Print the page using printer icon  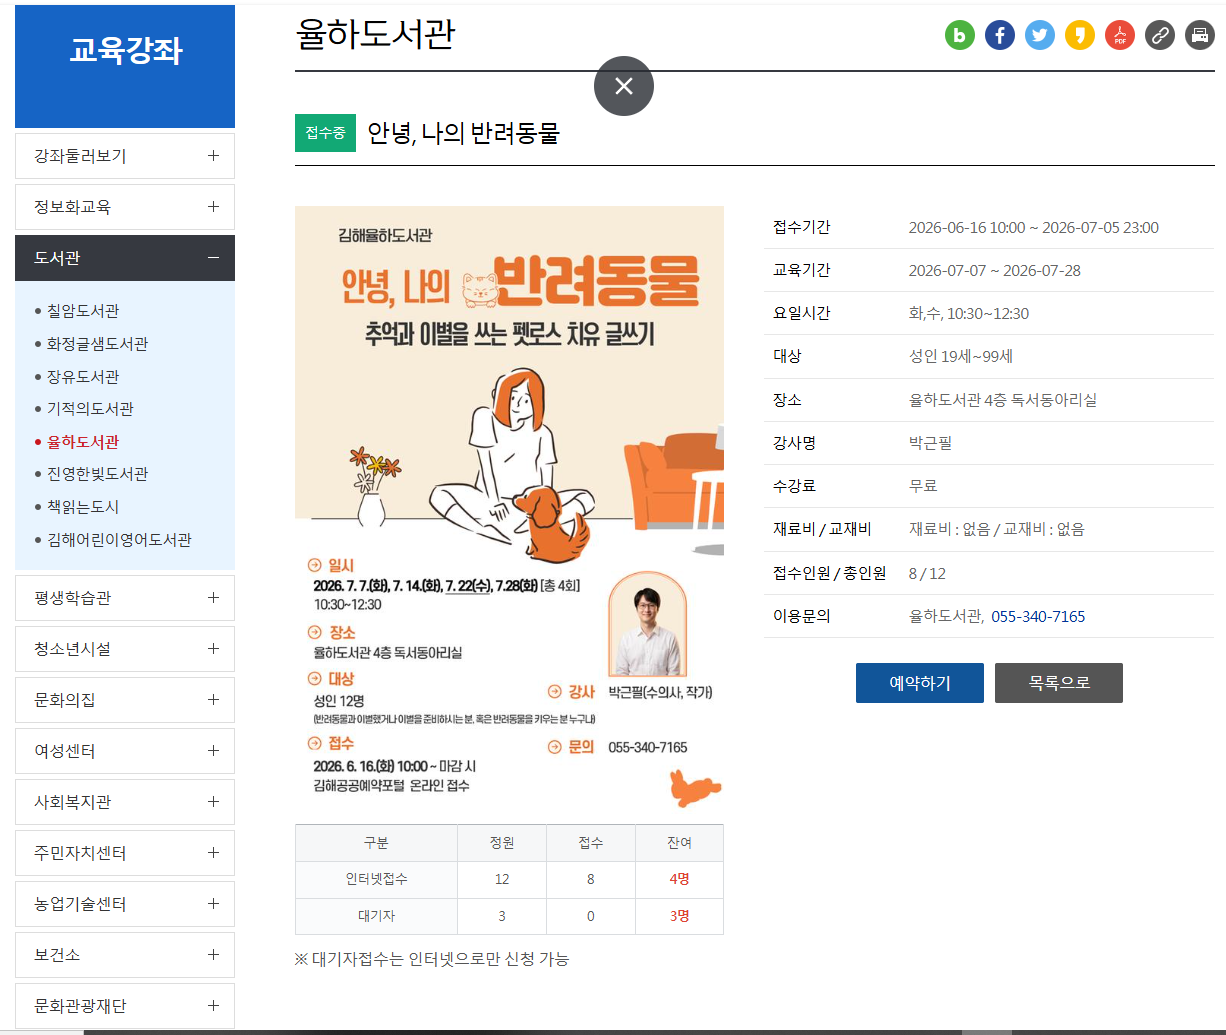[x=1200, y=36]
